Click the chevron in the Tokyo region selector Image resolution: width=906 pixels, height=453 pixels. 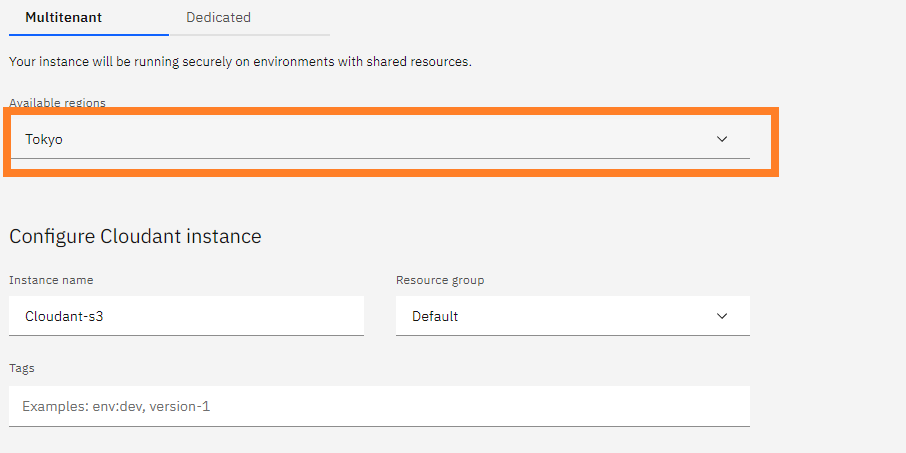point(722,139)
